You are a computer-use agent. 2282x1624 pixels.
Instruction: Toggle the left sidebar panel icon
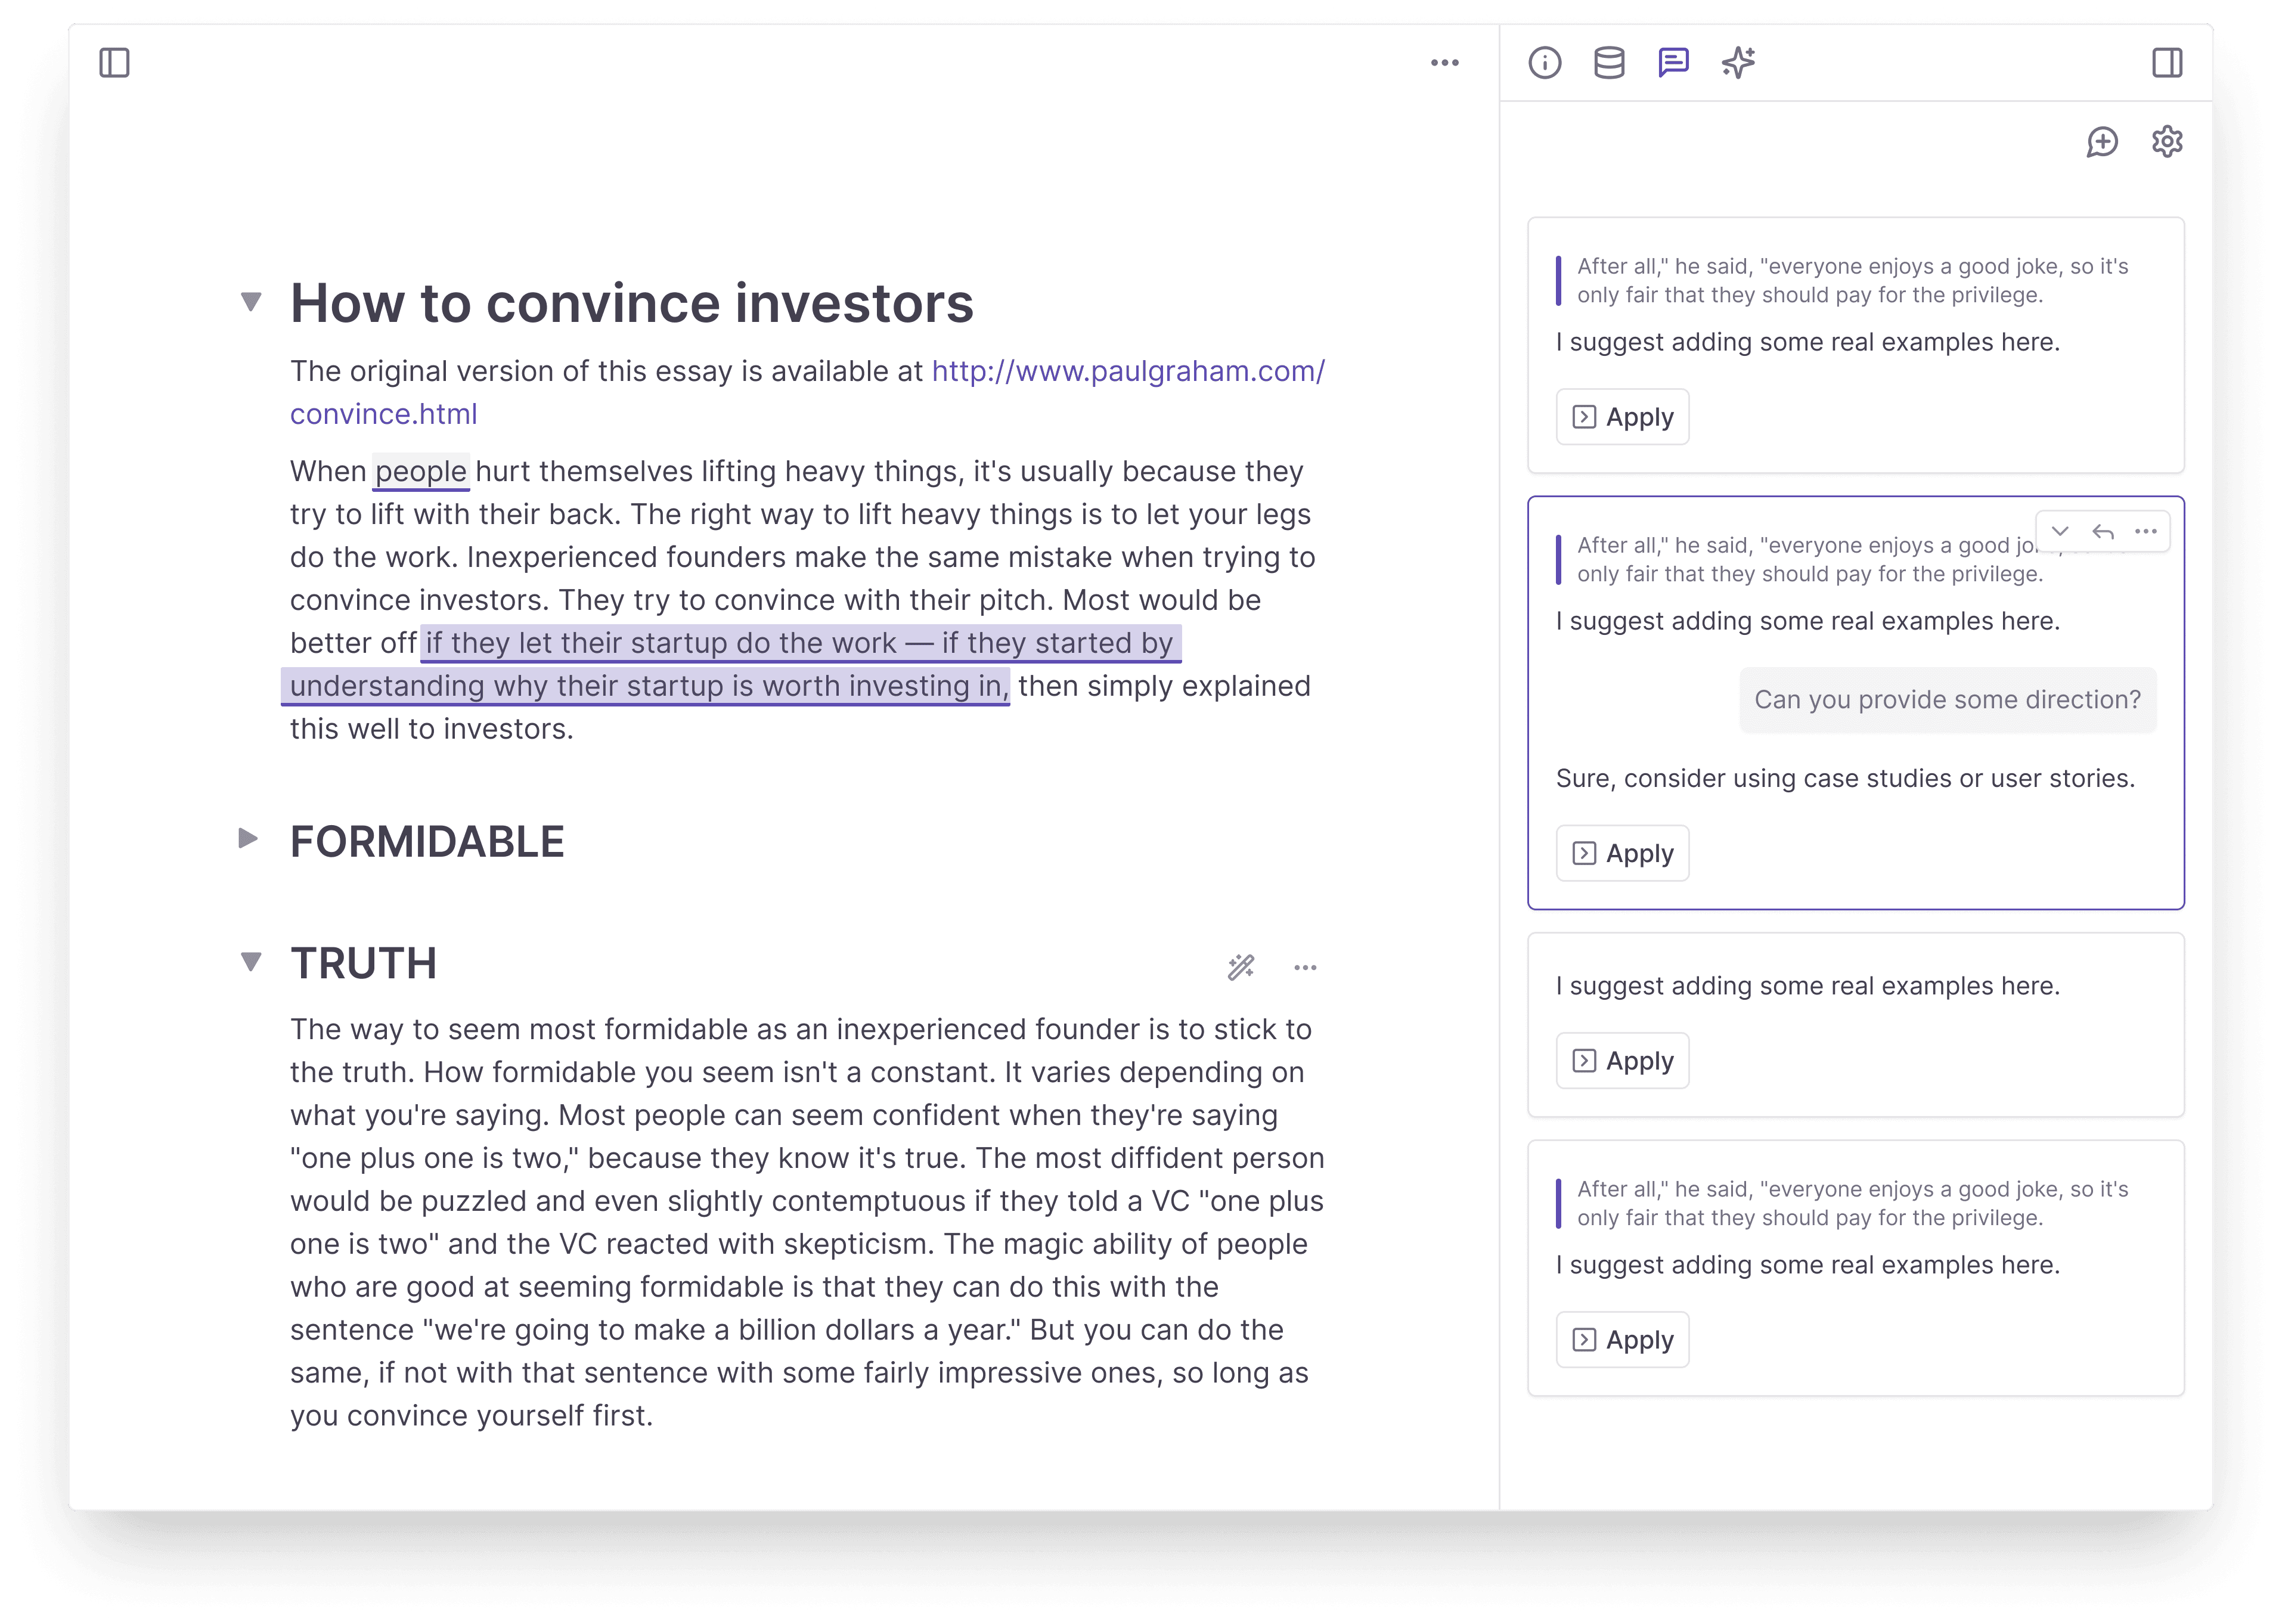click(x=114, y=63)
